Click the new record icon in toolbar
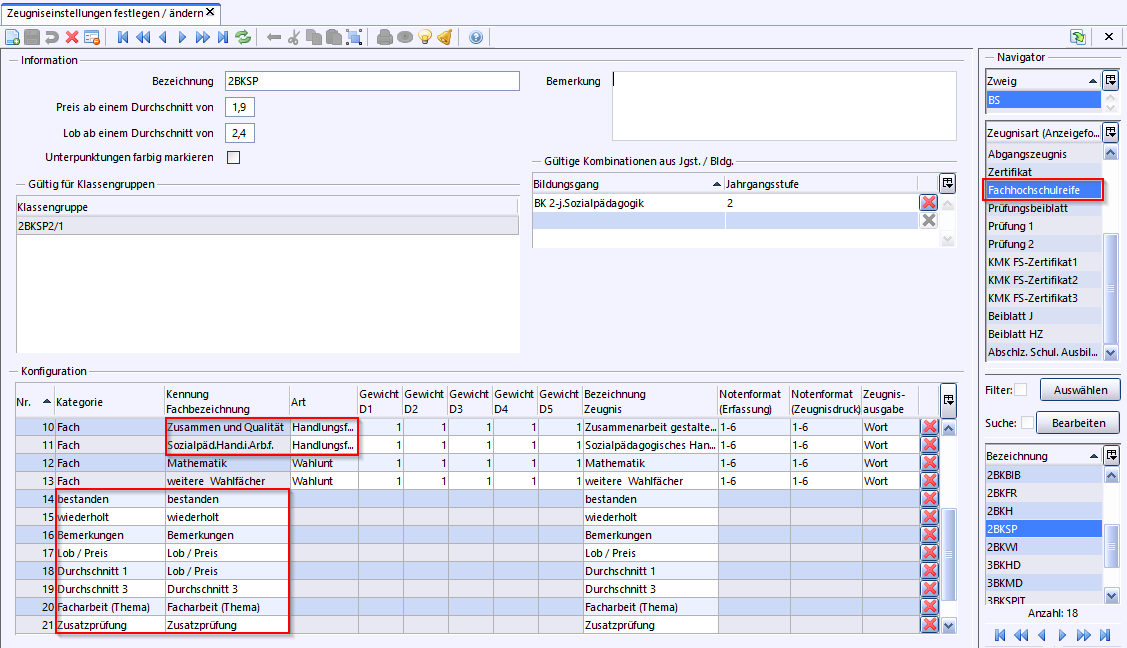 (12, 37)
